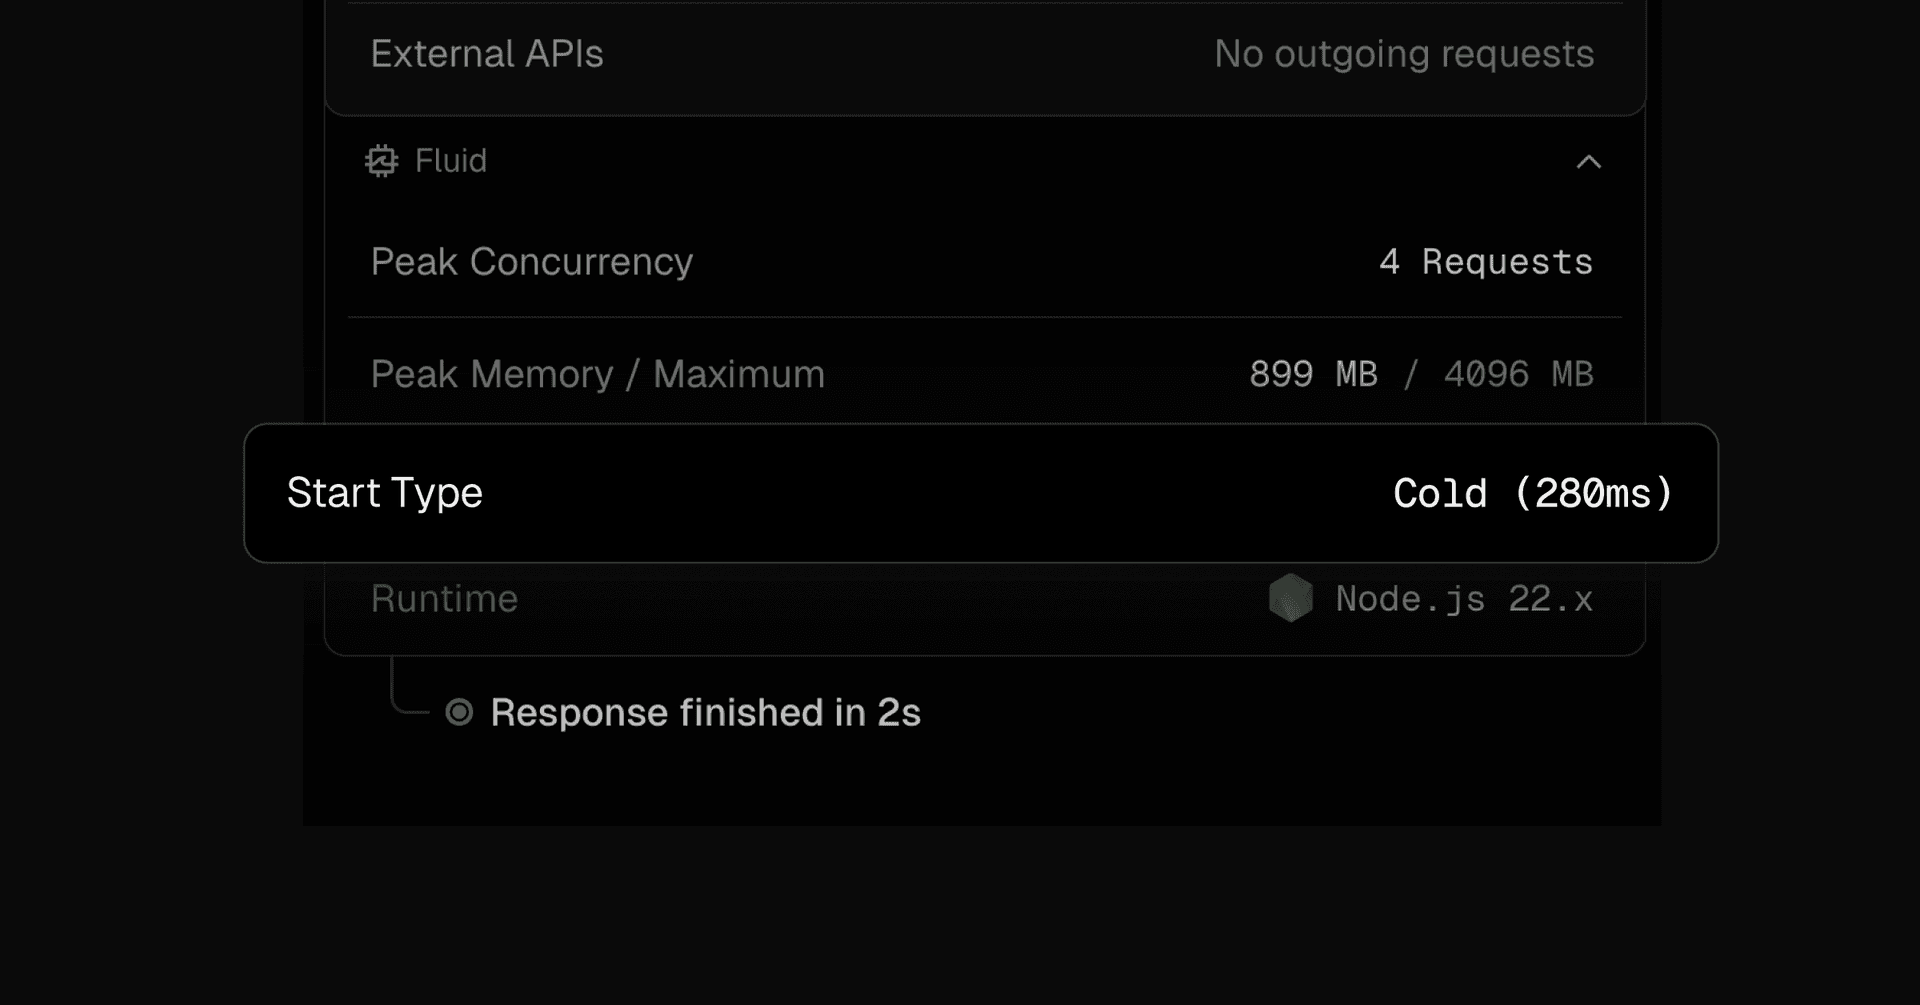Select the Peak Concurrency label
Viewport: 1920px width, 1005px height.
pyautogui.click(x=532, y=262)
